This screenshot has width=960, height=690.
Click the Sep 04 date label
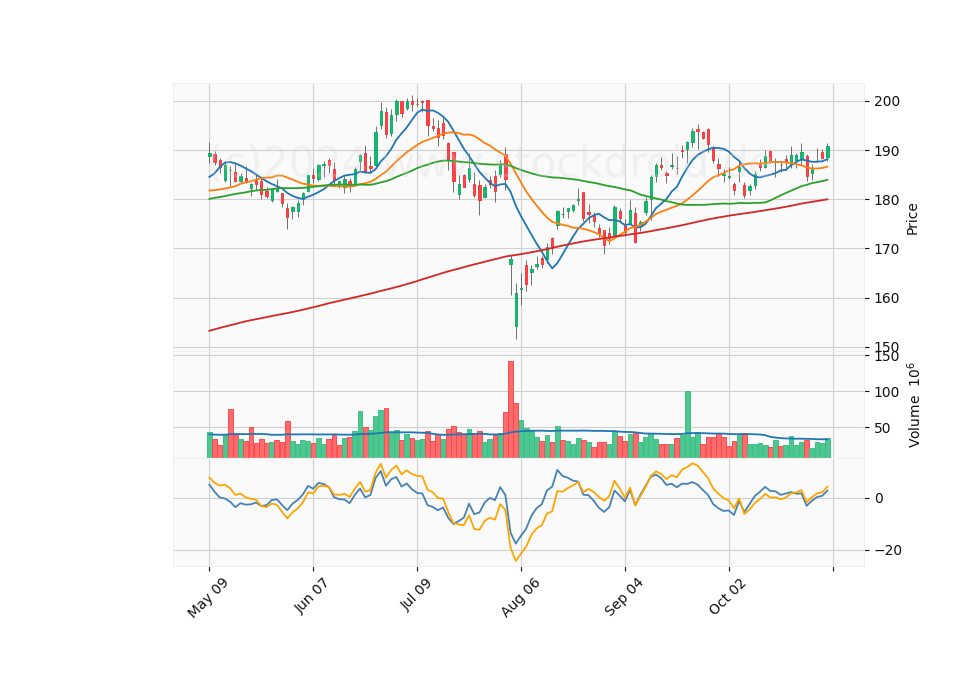tap(624, 597)
